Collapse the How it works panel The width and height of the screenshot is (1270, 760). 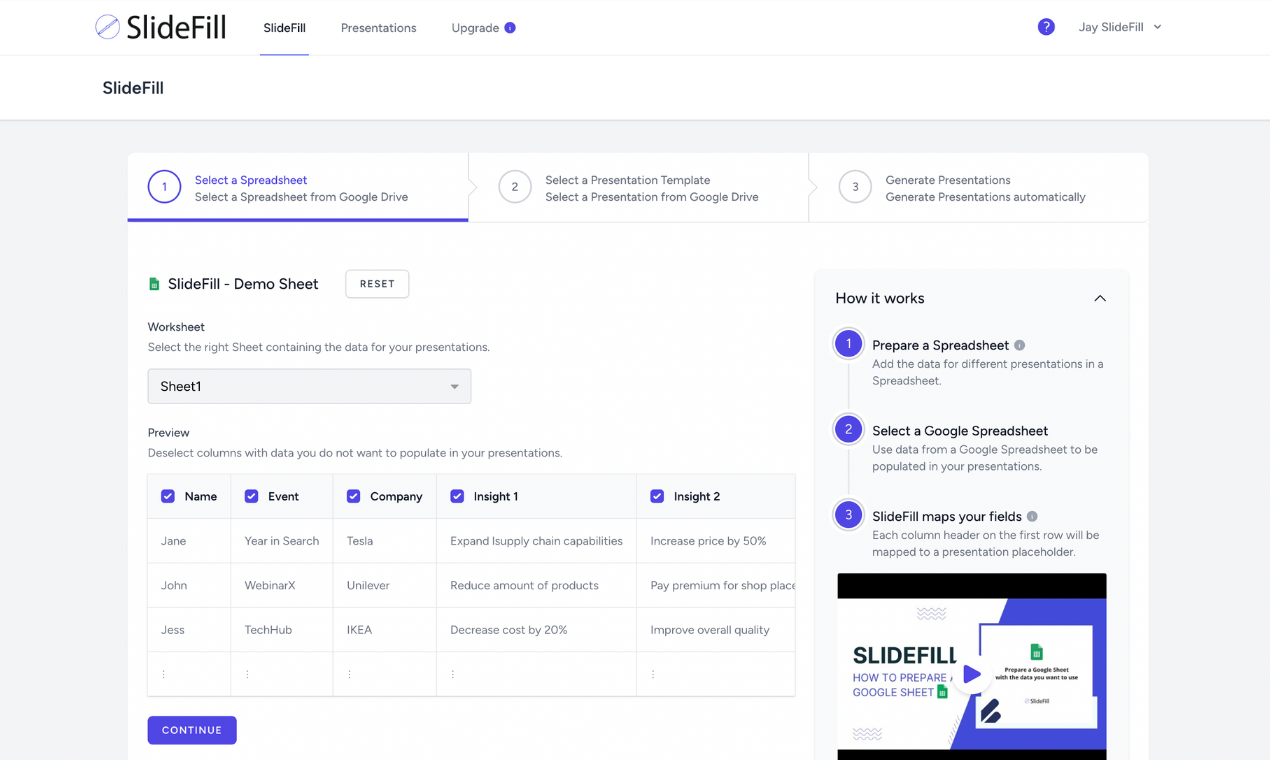pos(1100,298)
